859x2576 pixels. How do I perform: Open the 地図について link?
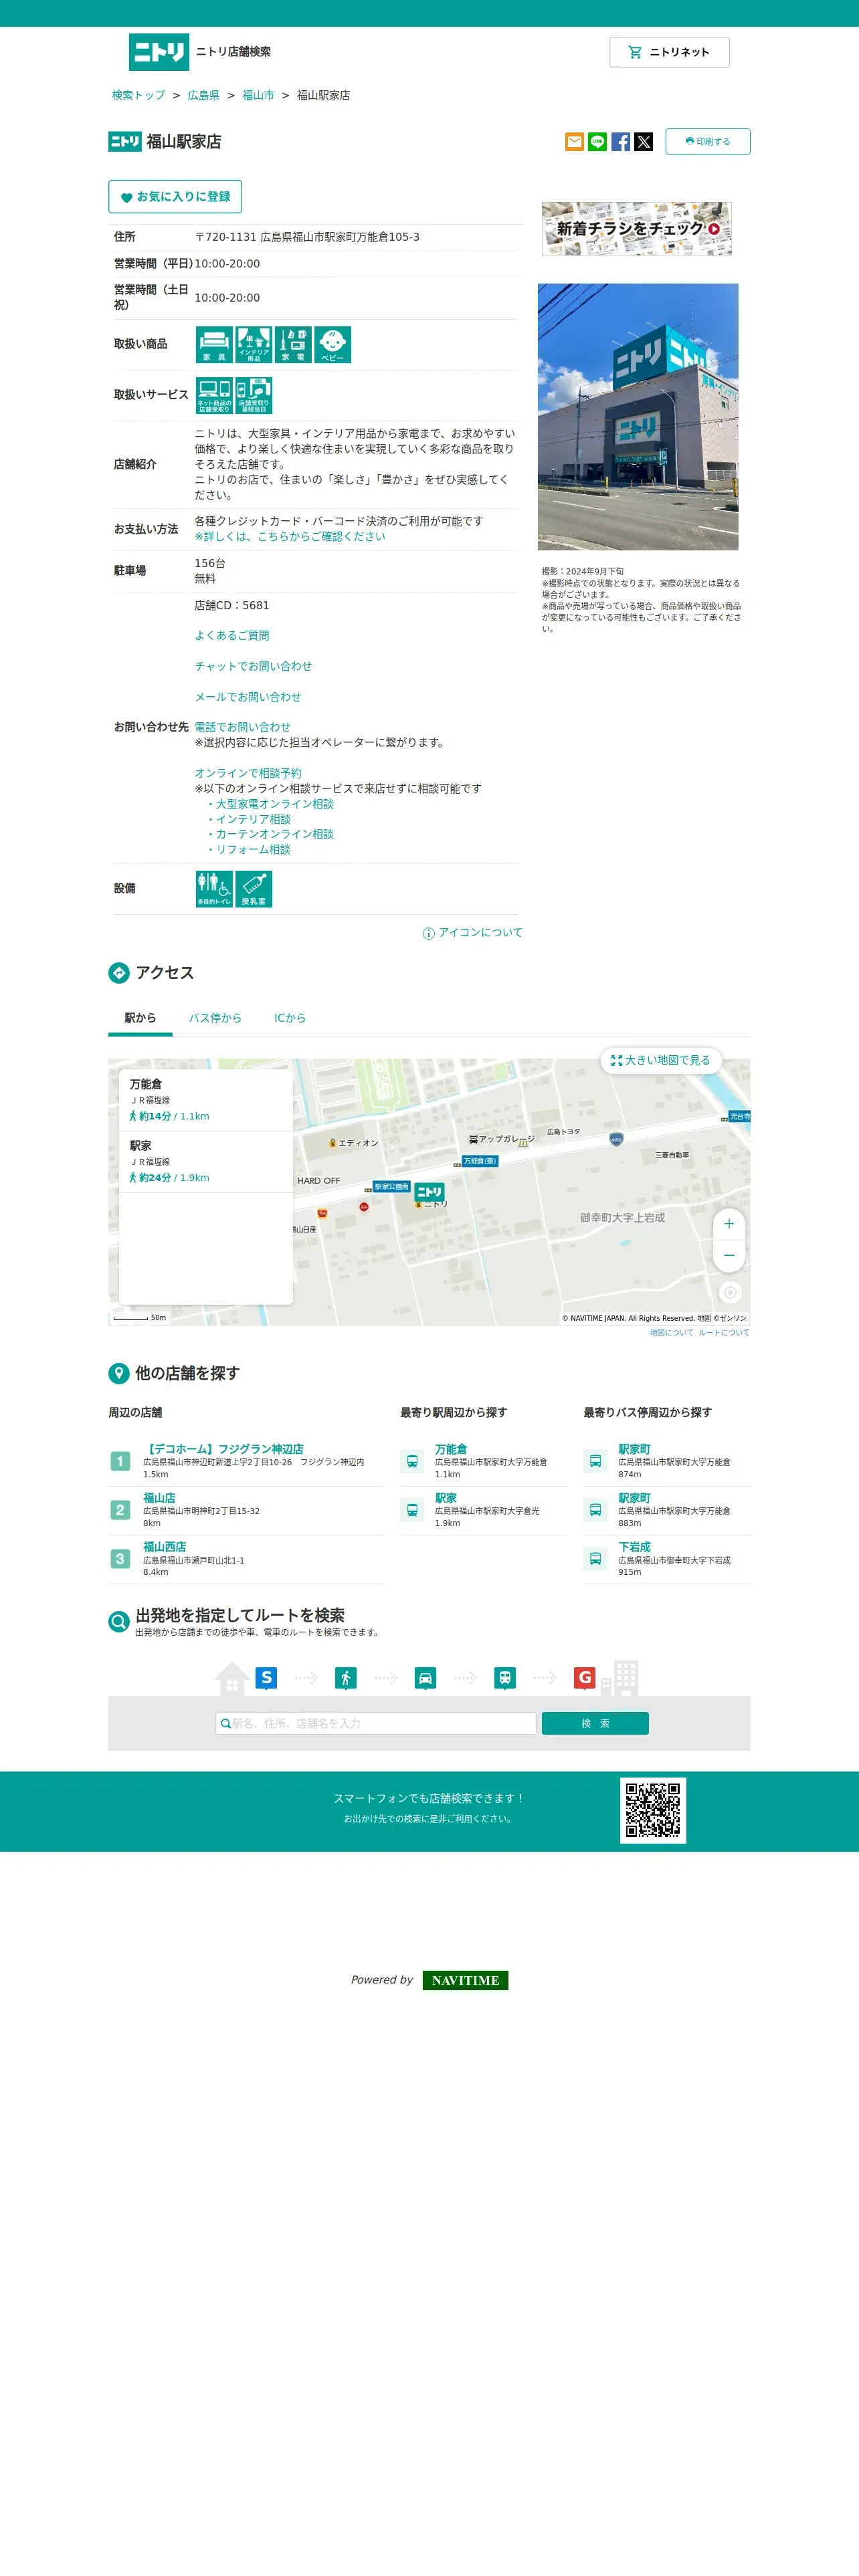[671, 1332]
